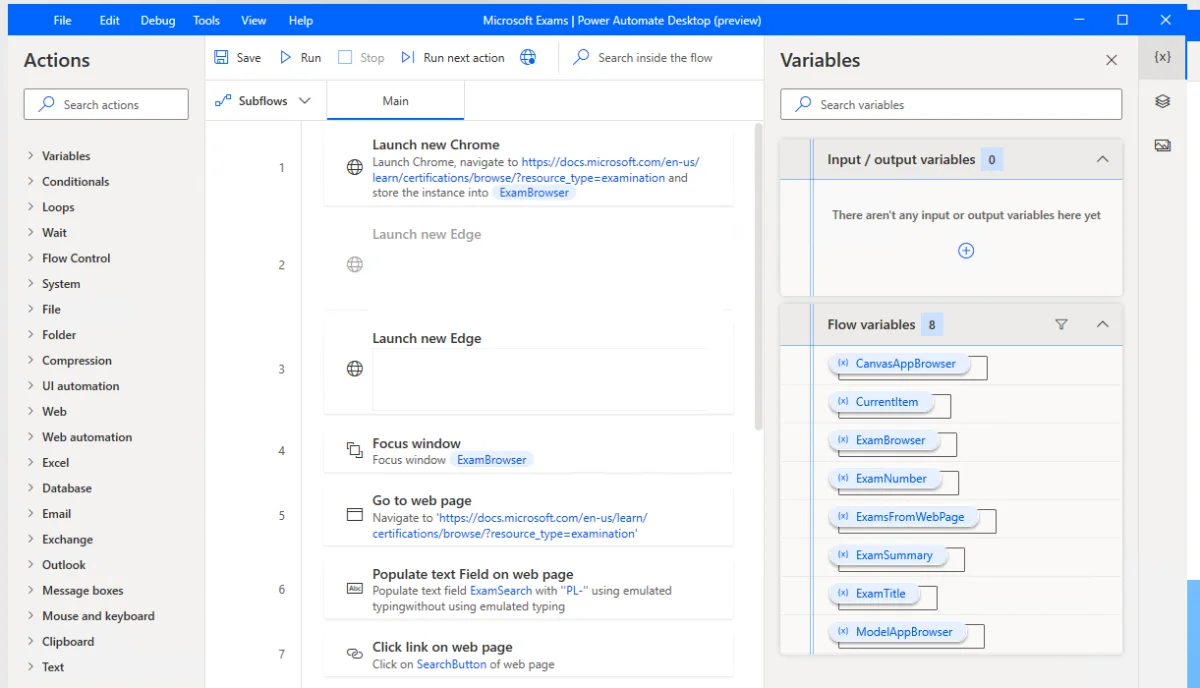Click the flow designer vertical scrollbar
Screen dimensions: 1200x688
point(758,275)
